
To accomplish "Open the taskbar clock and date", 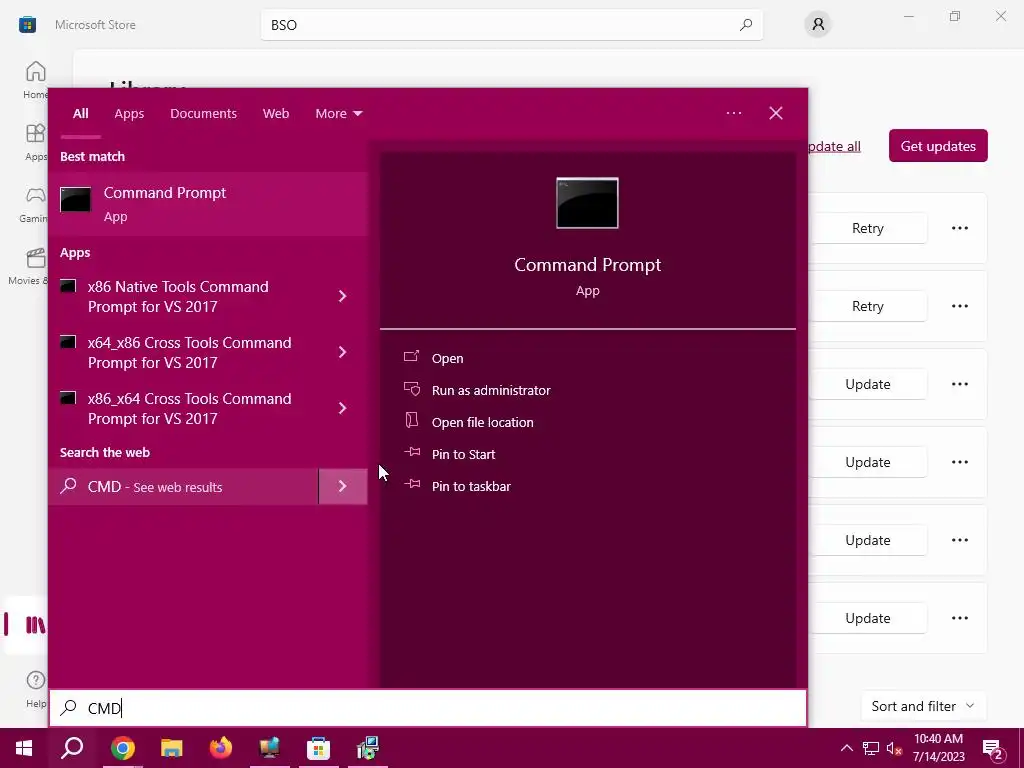I will [938, 748].
